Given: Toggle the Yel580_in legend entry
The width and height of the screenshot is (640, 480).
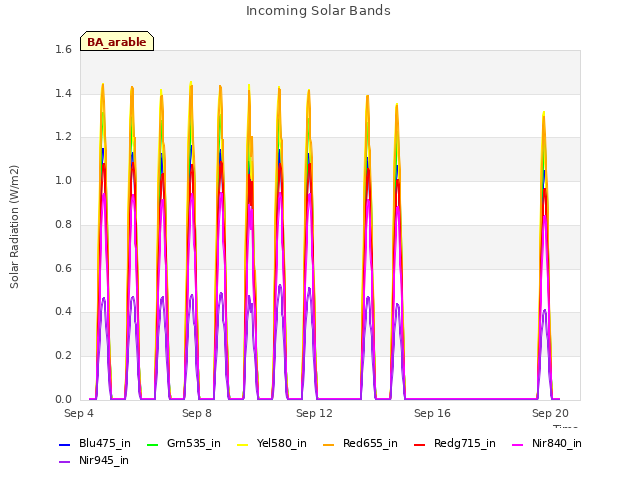Looking at the screenshot, I should [x=272, y=443].
